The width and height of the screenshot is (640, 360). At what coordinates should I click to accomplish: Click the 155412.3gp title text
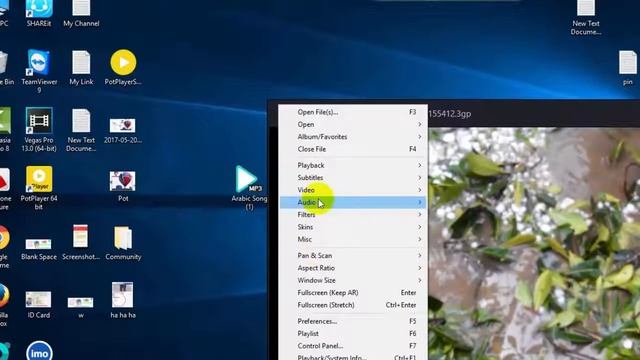(449, 114)
